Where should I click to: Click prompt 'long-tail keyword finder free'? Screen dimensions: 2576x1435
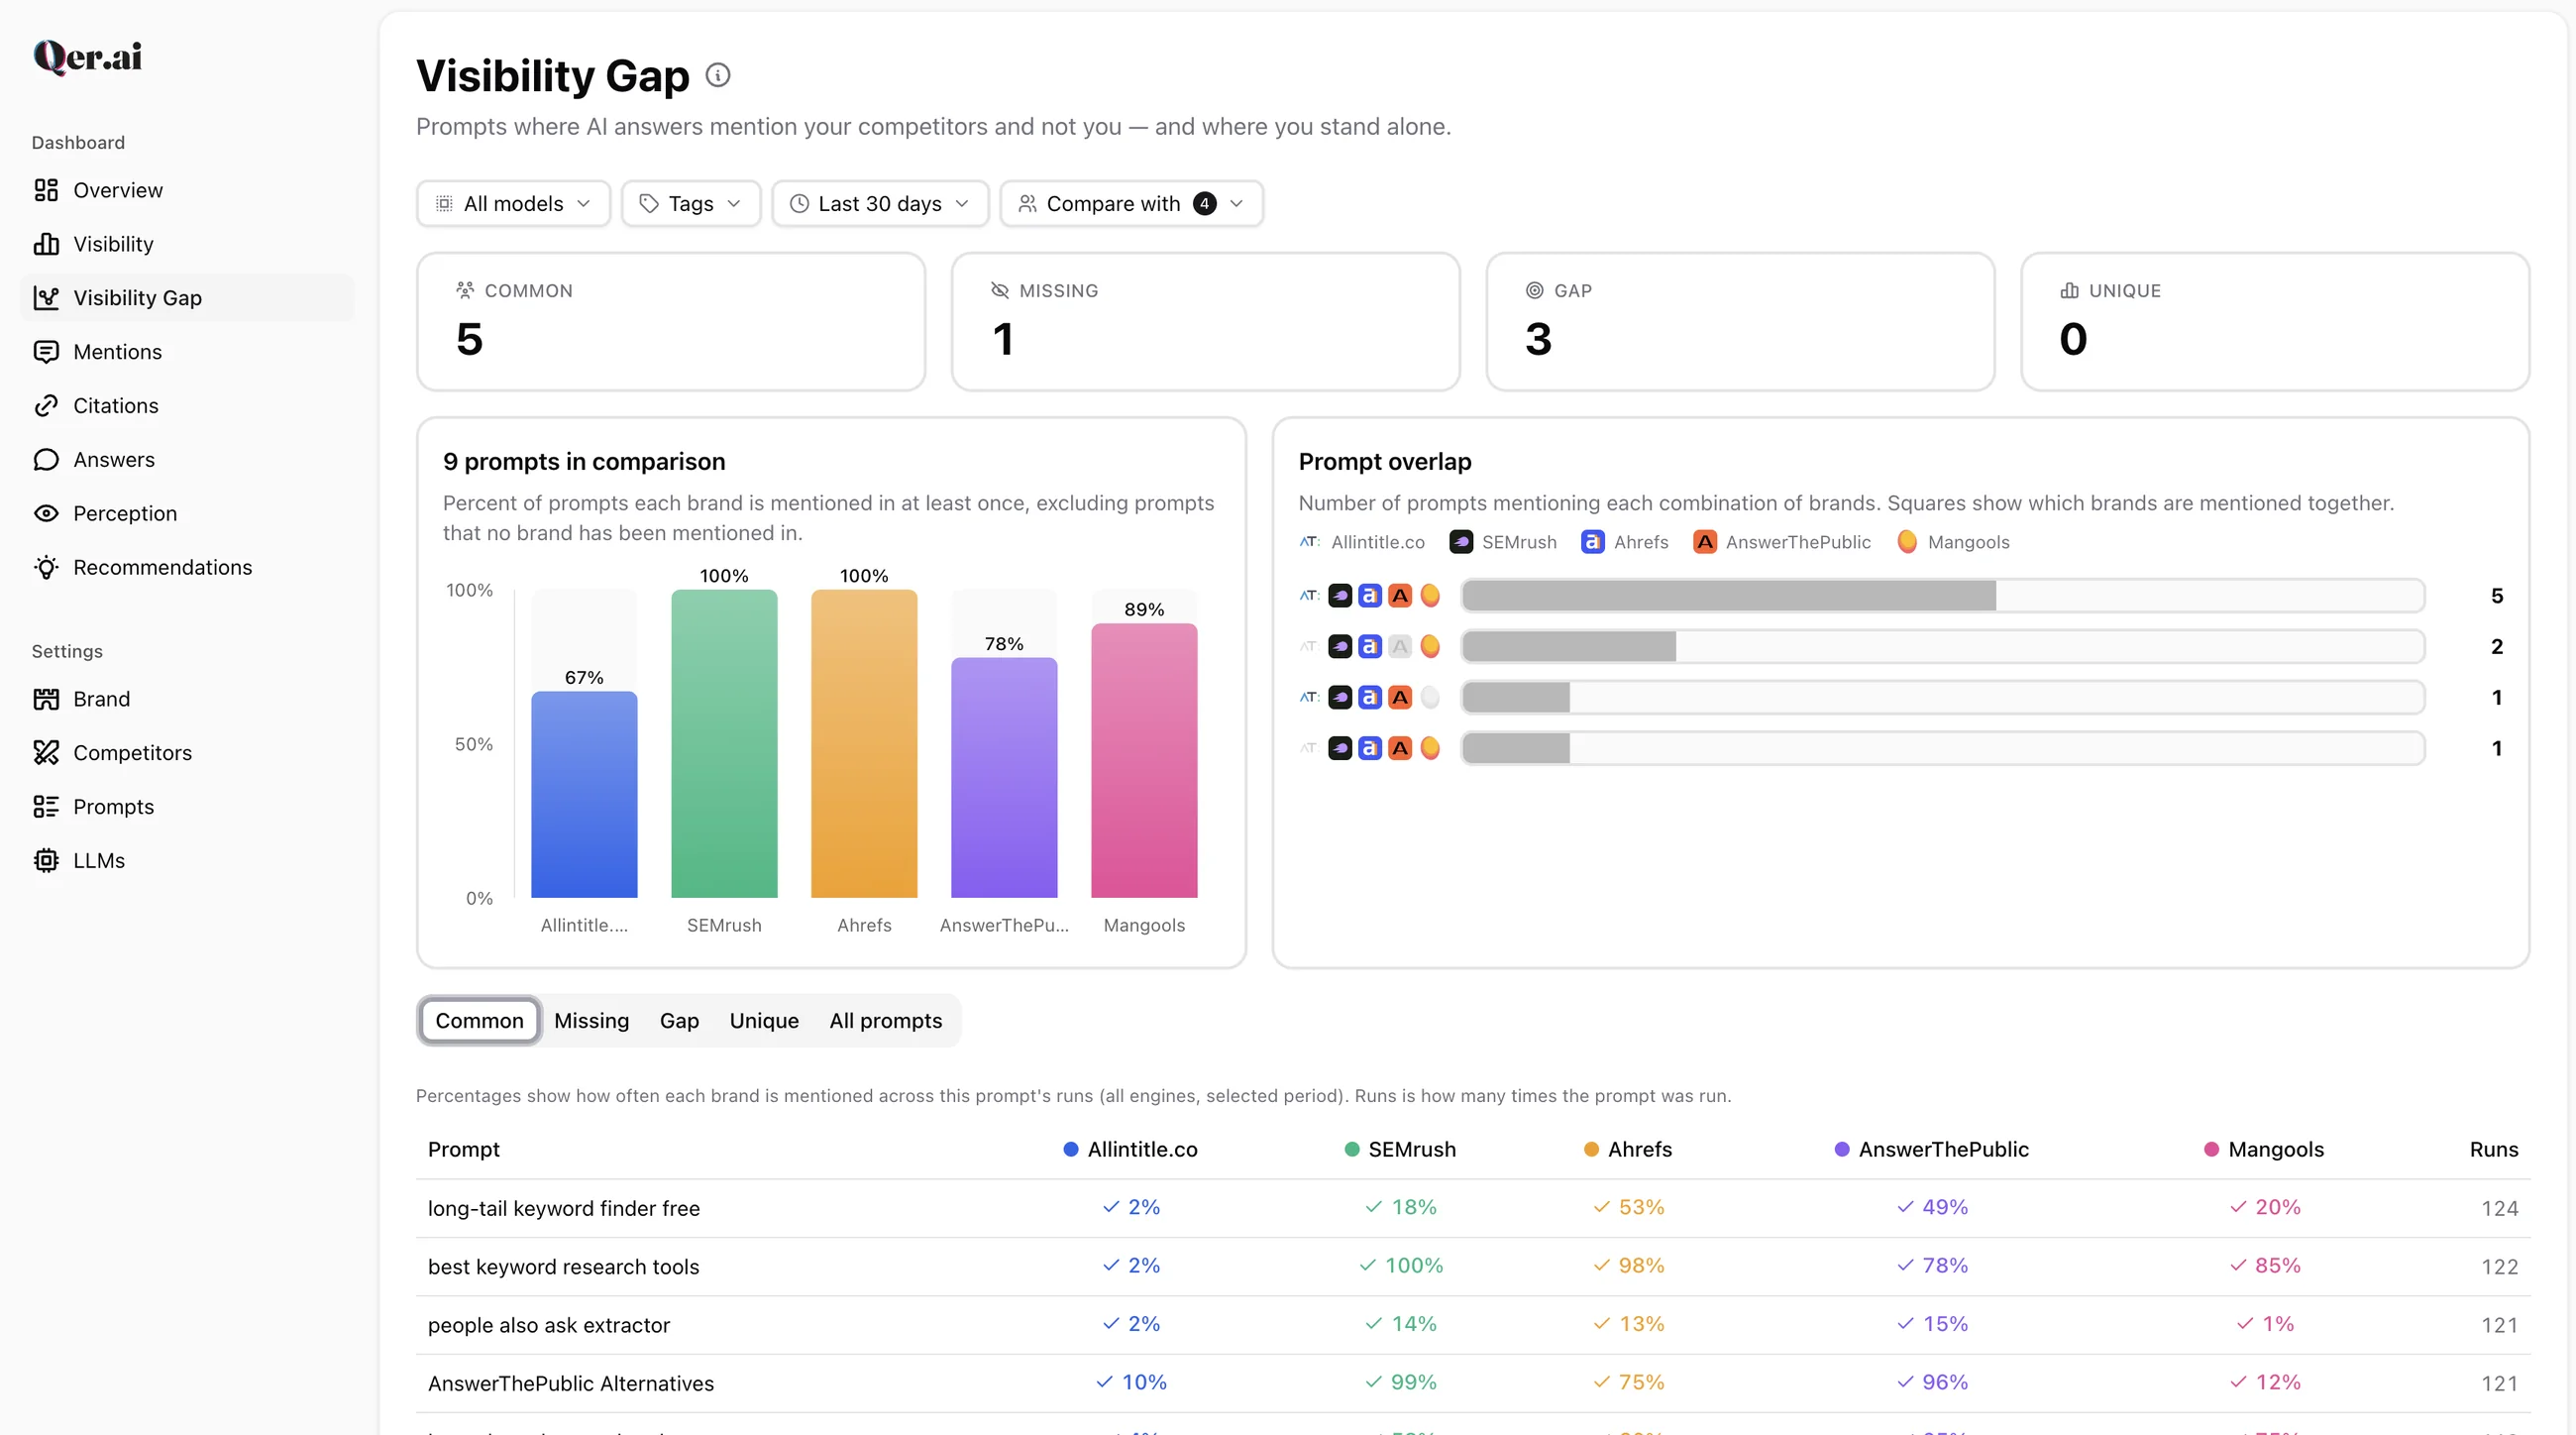pos(564,1209)
